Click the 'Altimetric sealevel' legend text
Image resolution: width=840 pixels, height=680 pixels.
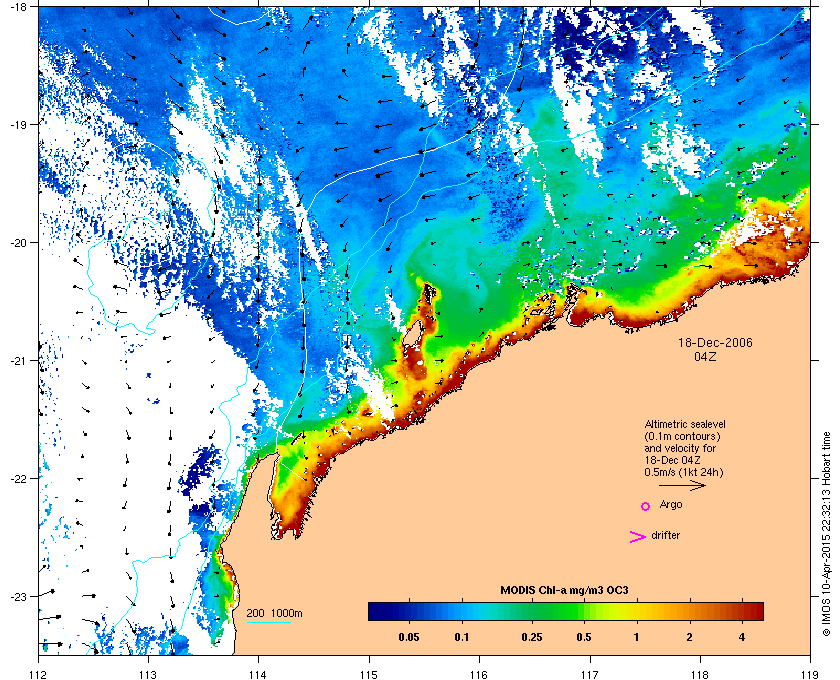coord(685,424)
